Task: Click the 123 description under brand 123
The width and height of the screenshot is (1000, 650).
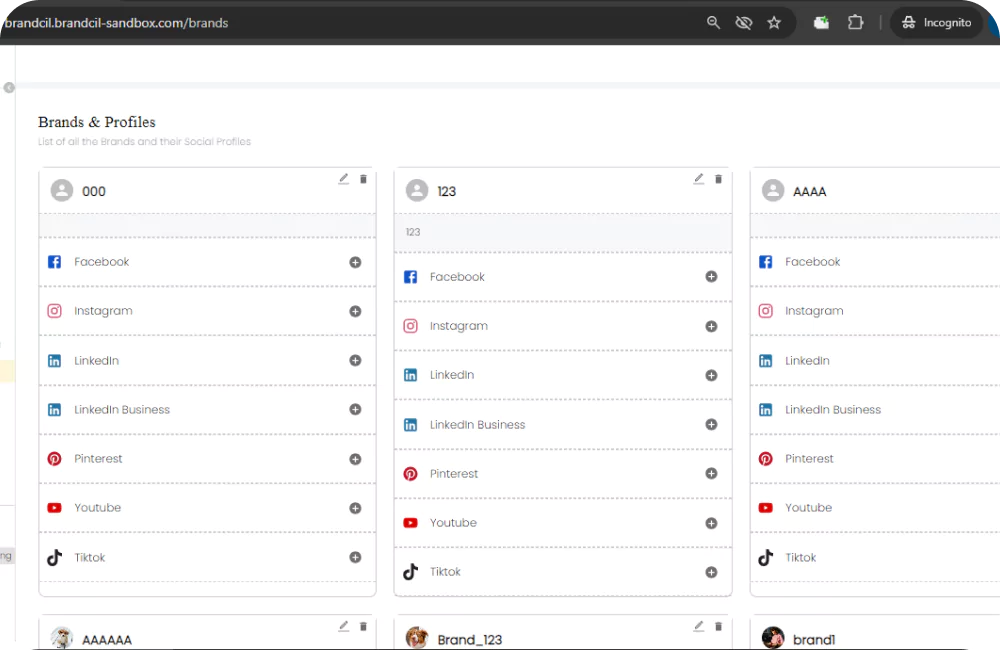Action: (x=413, y=232)
